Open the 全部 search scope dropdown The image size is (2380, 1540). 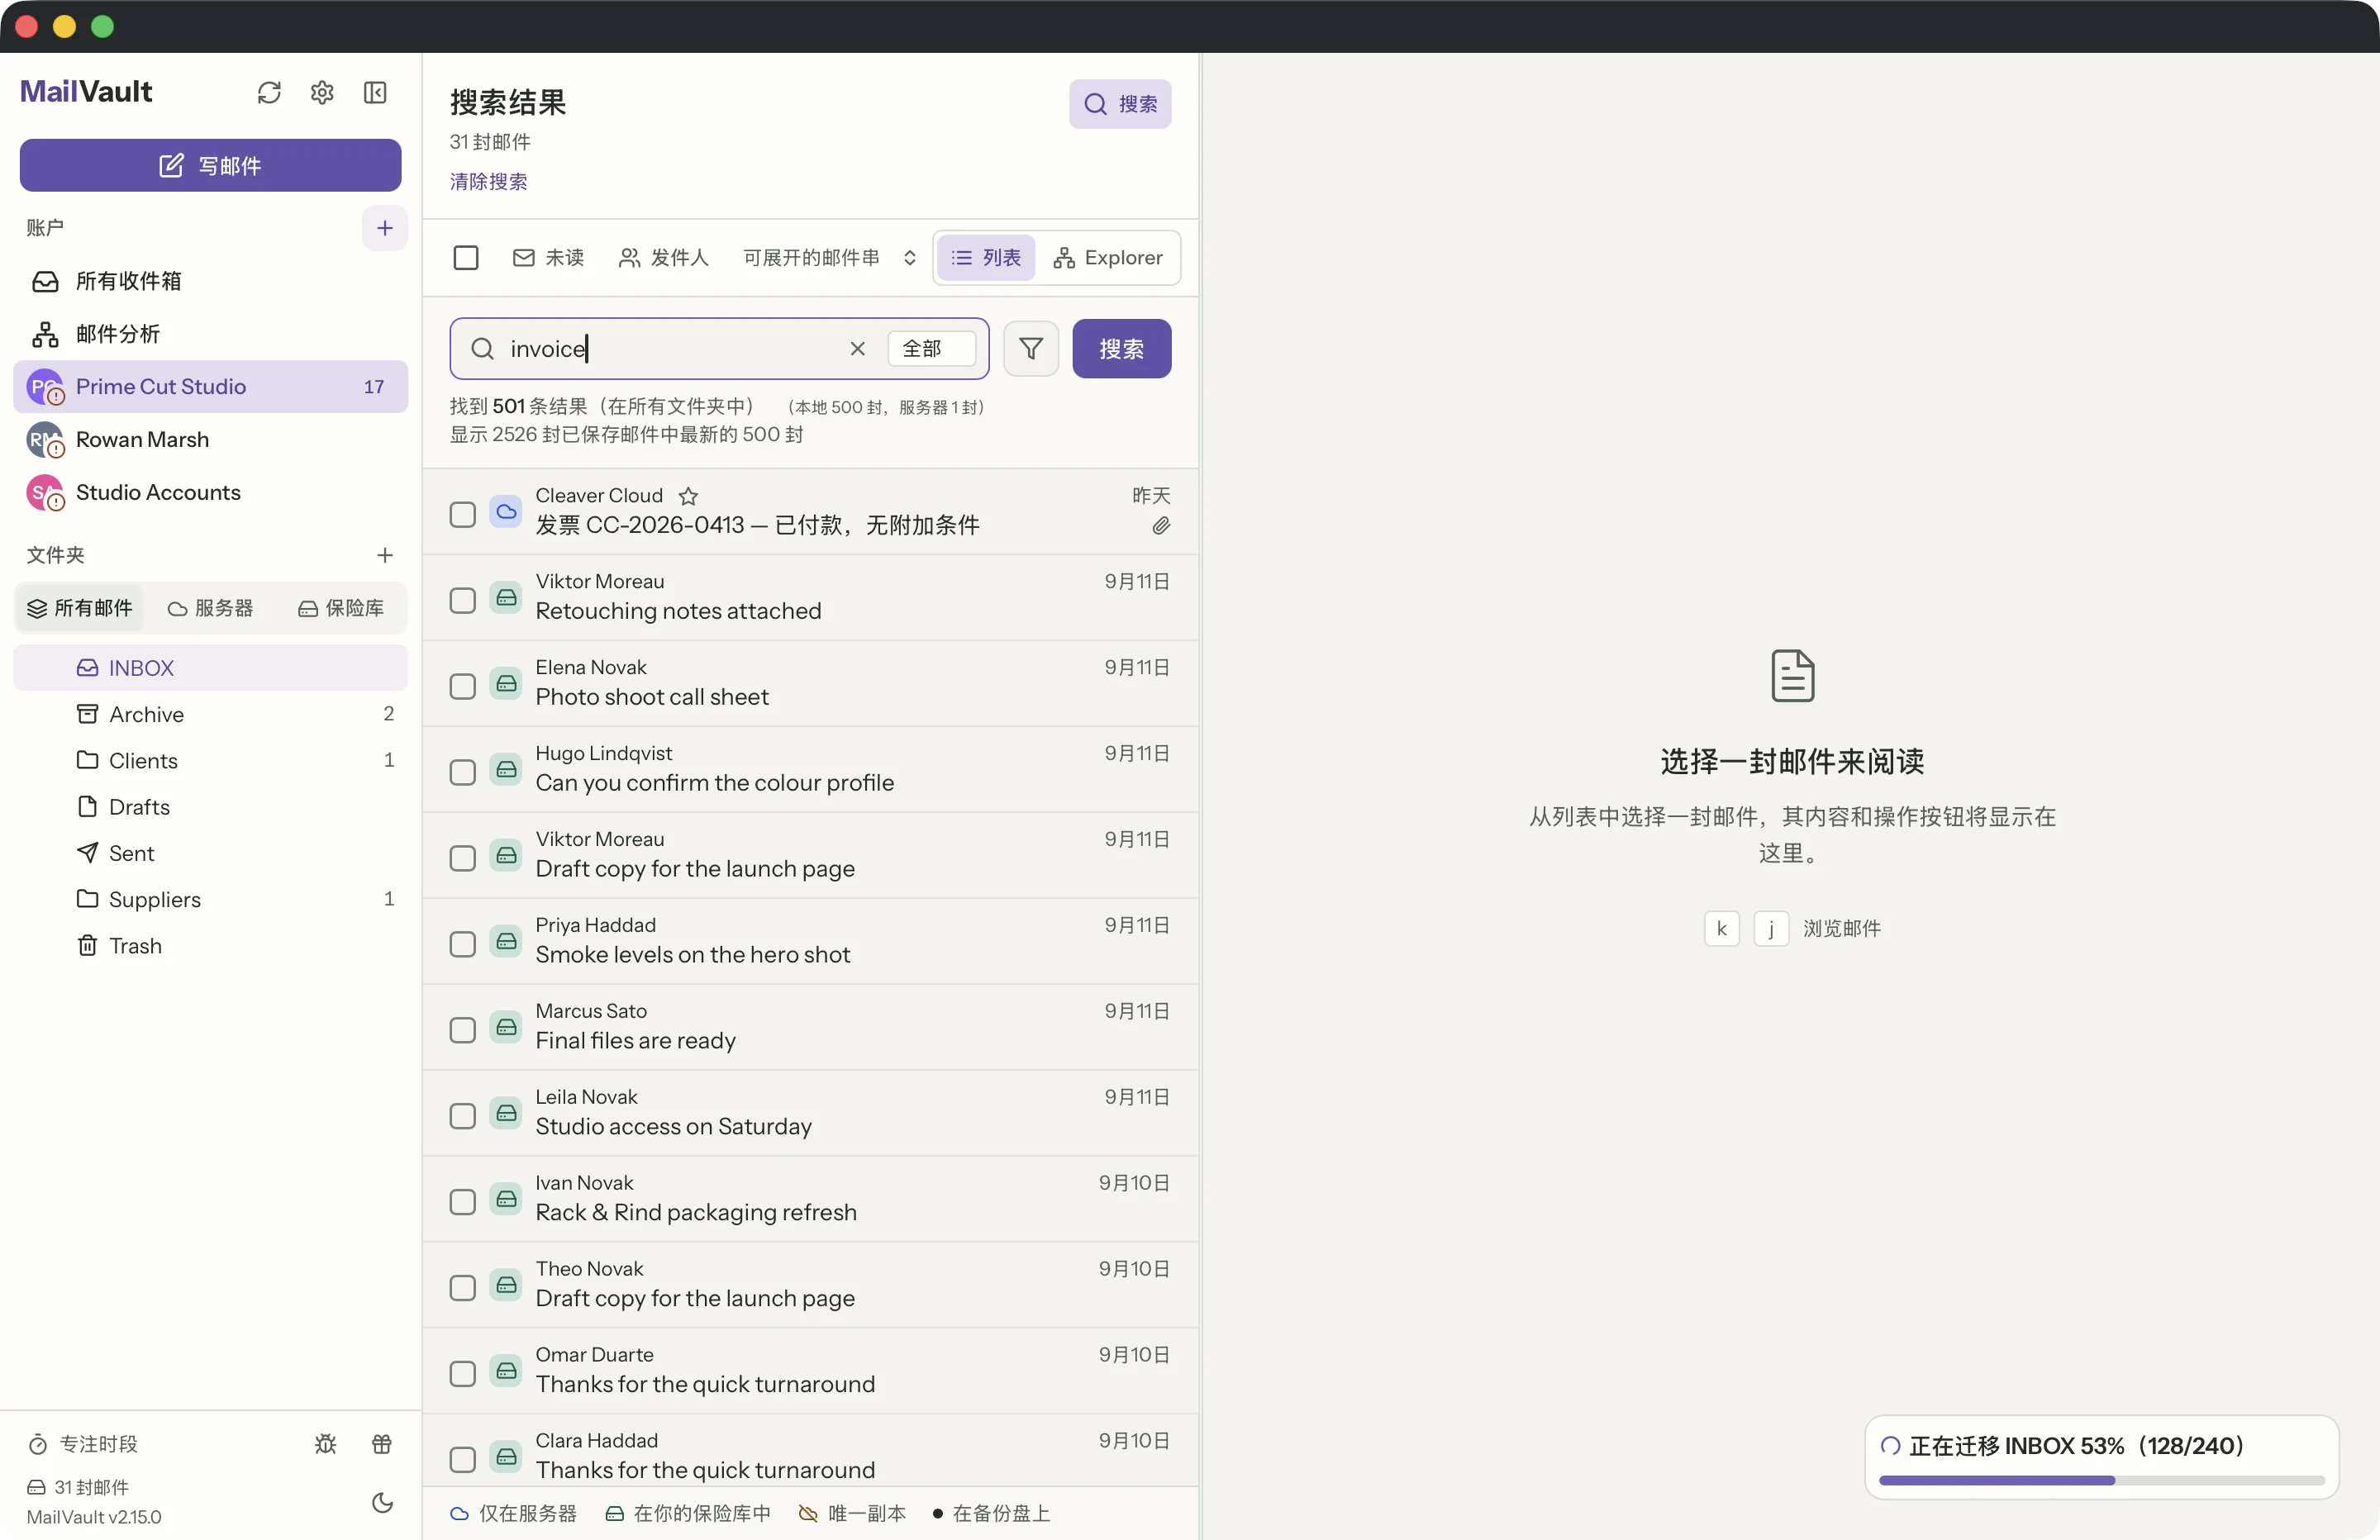[932, 348]
